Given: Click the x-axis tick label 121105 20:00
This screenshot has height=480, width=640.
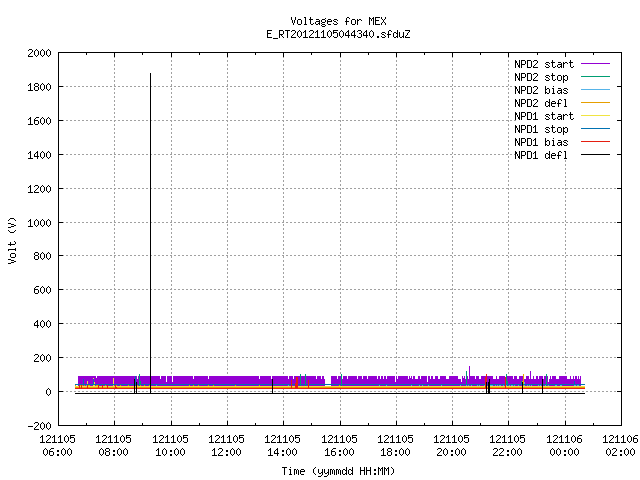Looking at the screenshot, I should tap(451, 446).
